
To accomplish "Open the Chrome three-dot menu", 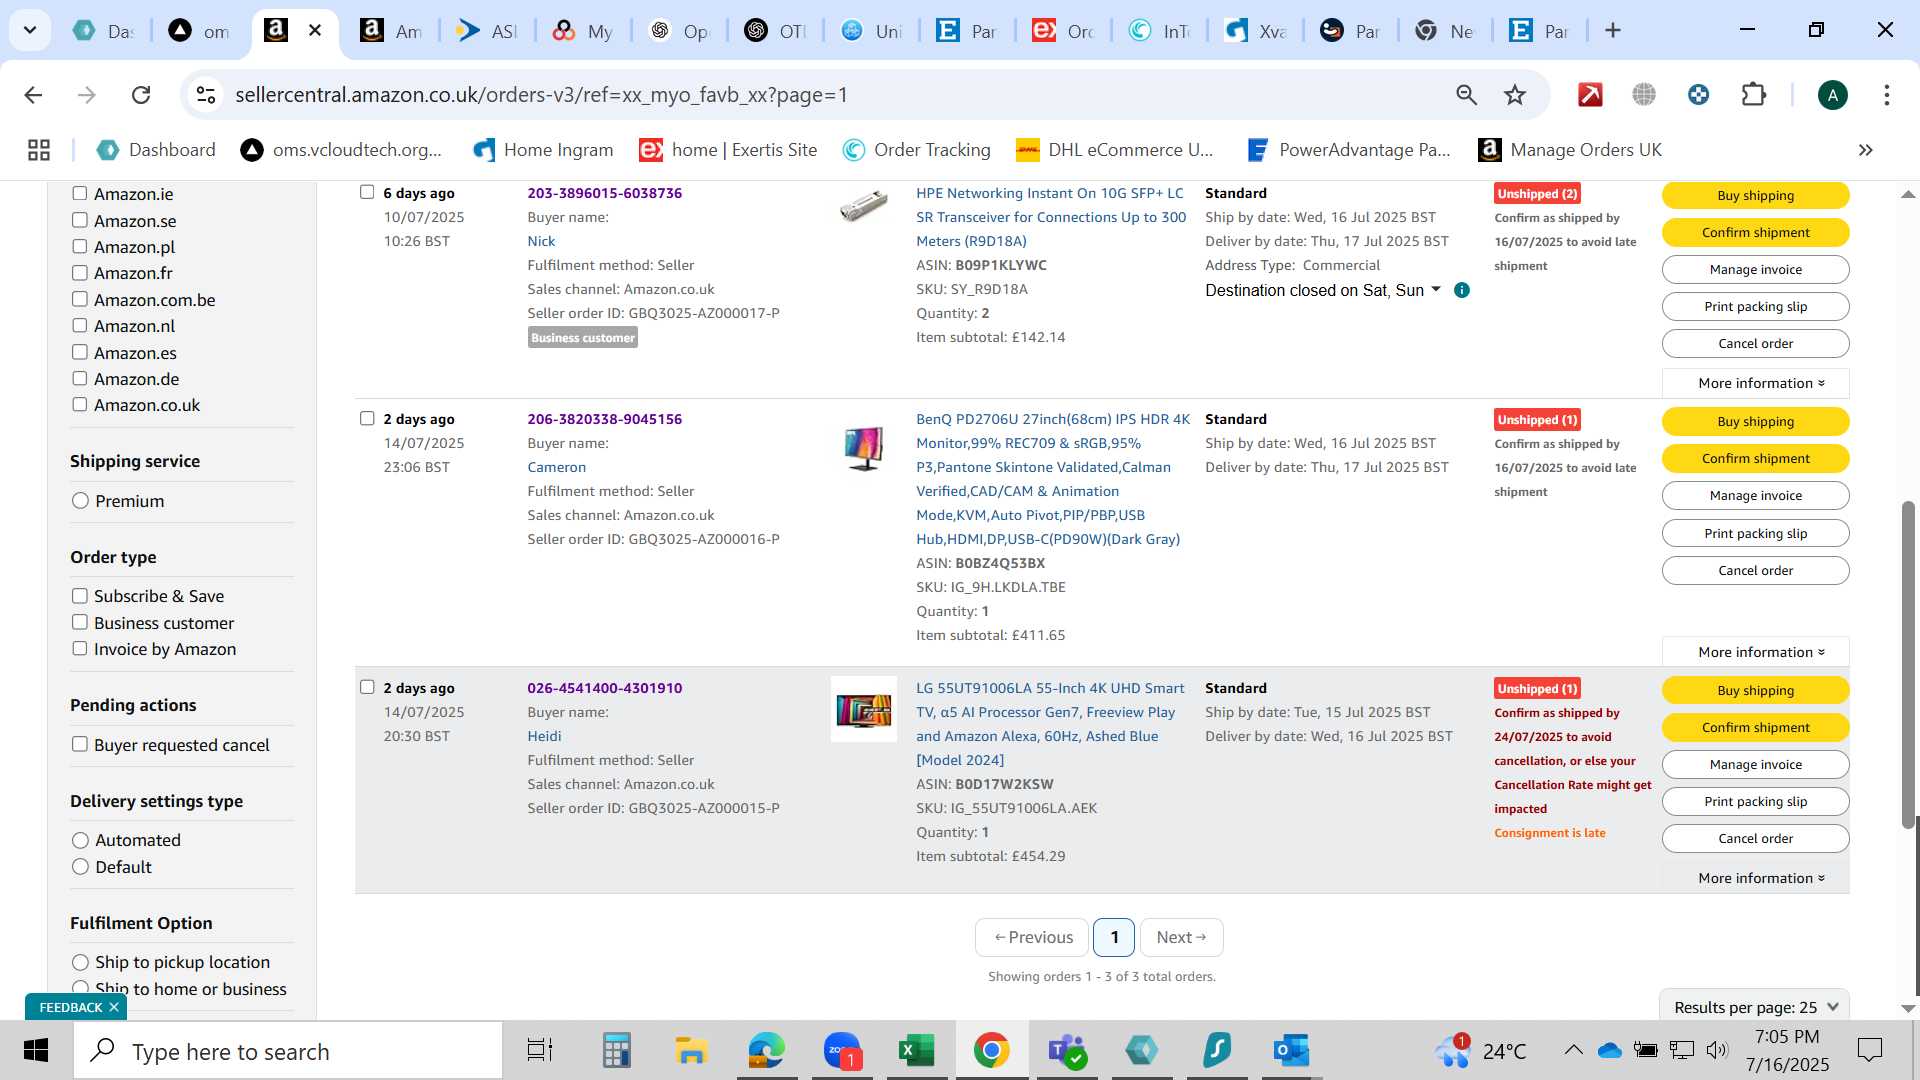I will pyautogui.click(x=1887, y=95).
